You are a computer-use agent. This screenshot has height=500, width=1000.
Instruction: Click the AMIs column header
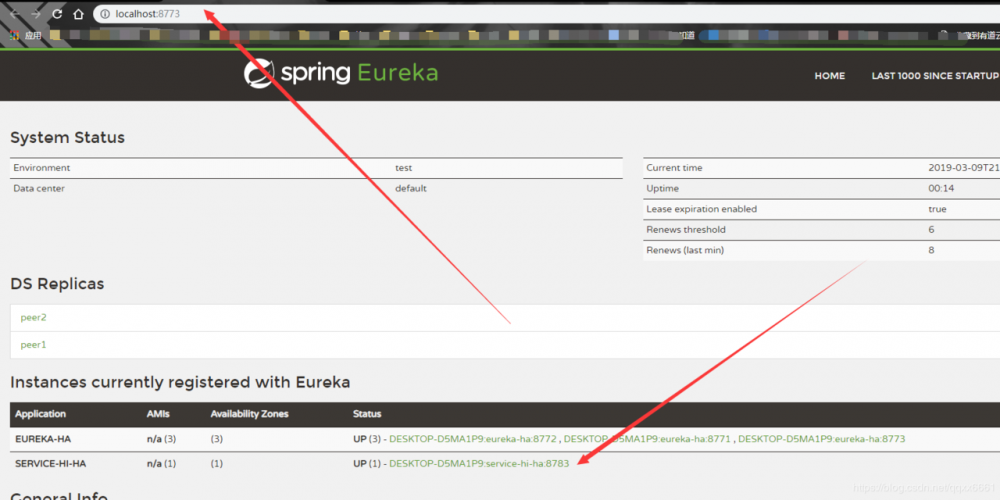pos(158,414)
